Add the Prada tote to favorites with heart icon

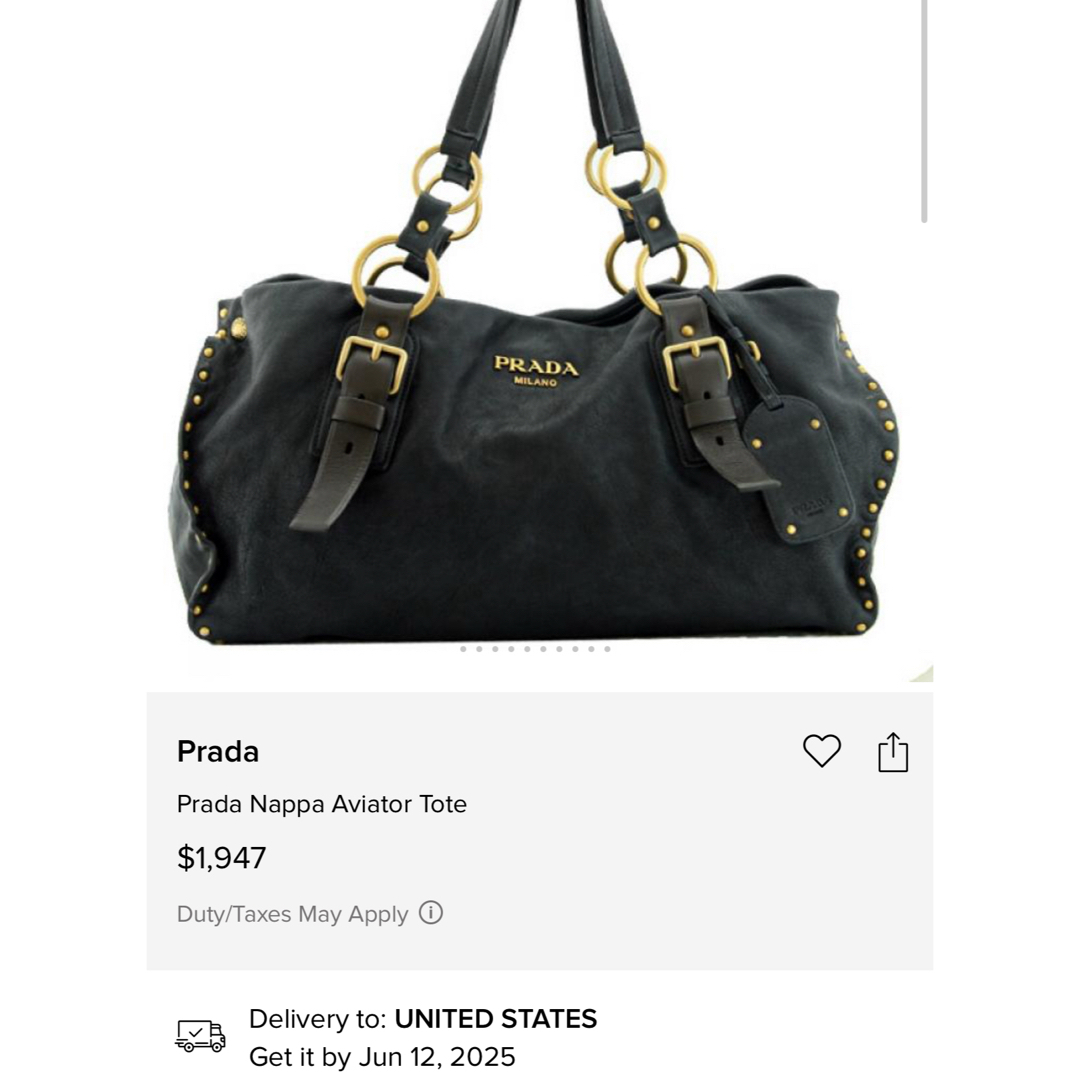(822, 751)
